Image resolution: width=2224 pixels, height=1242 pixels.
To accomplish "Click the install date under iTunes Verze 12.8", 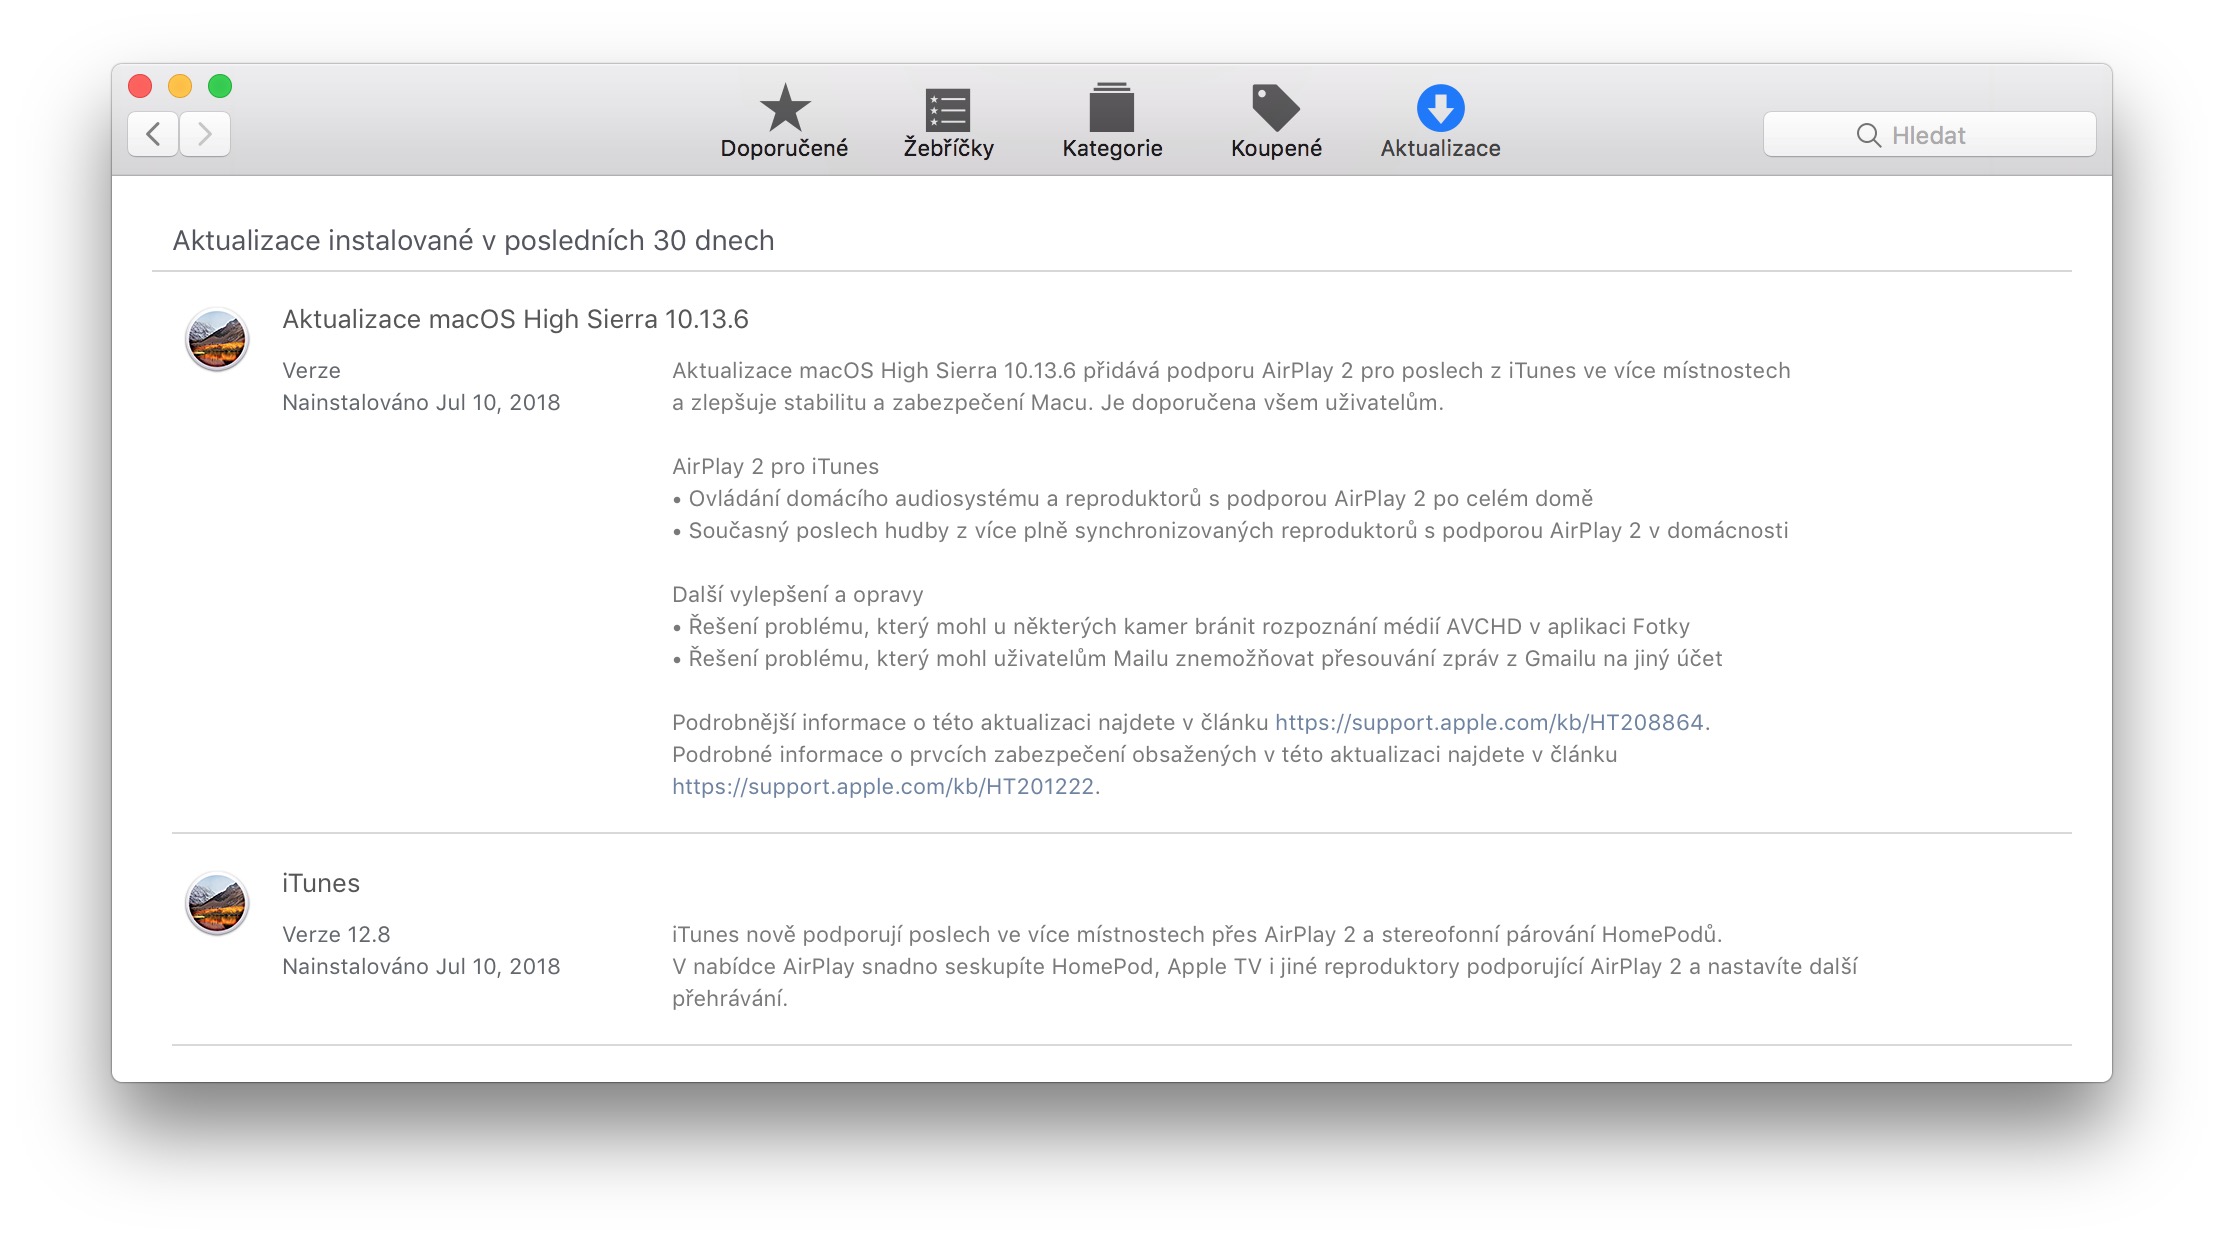I will (x=421, y=966).
